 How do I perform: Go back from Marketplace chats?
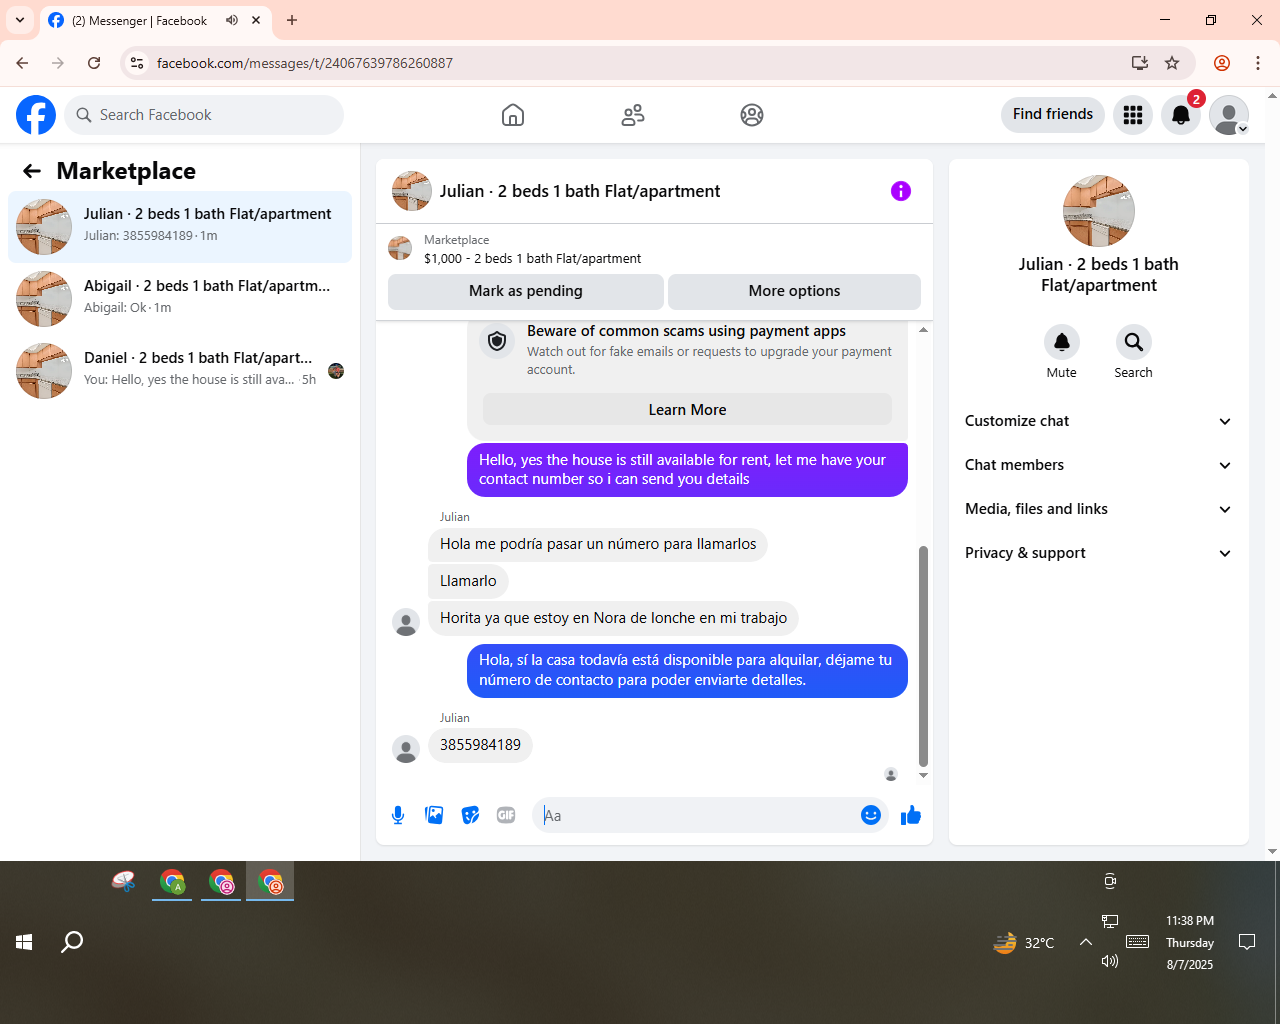(x=32, y=171)
